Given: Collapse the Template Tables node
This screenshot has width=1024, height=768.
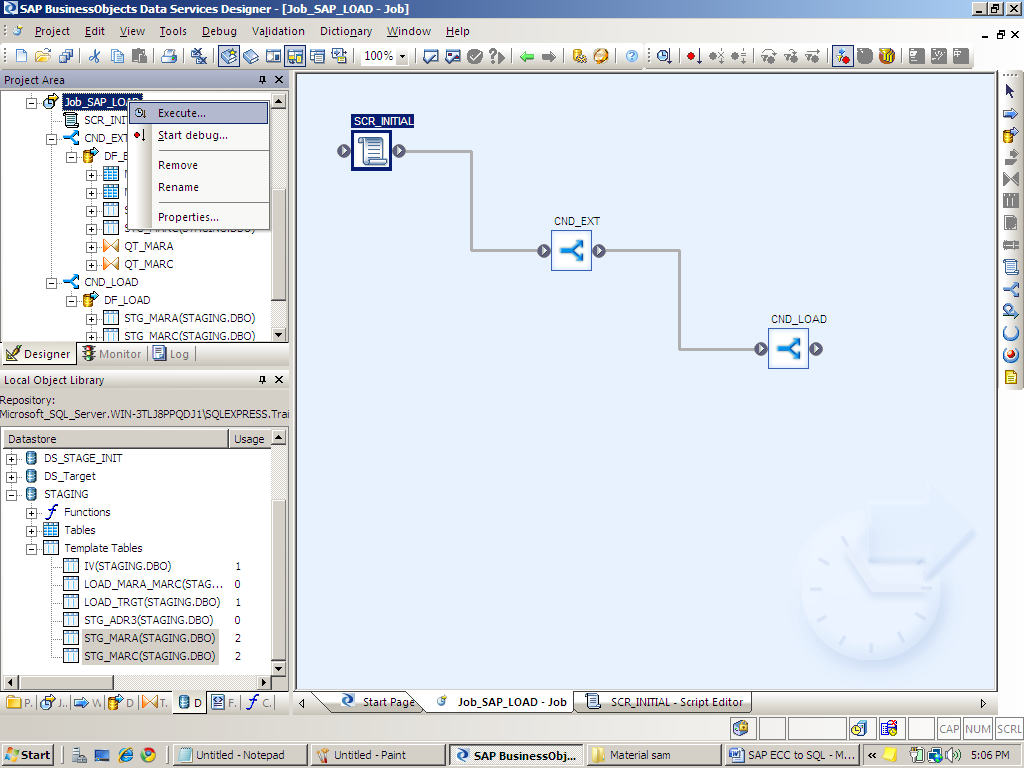Looking at the screenshot, I should pyautogui.click(x=31, y=549).
